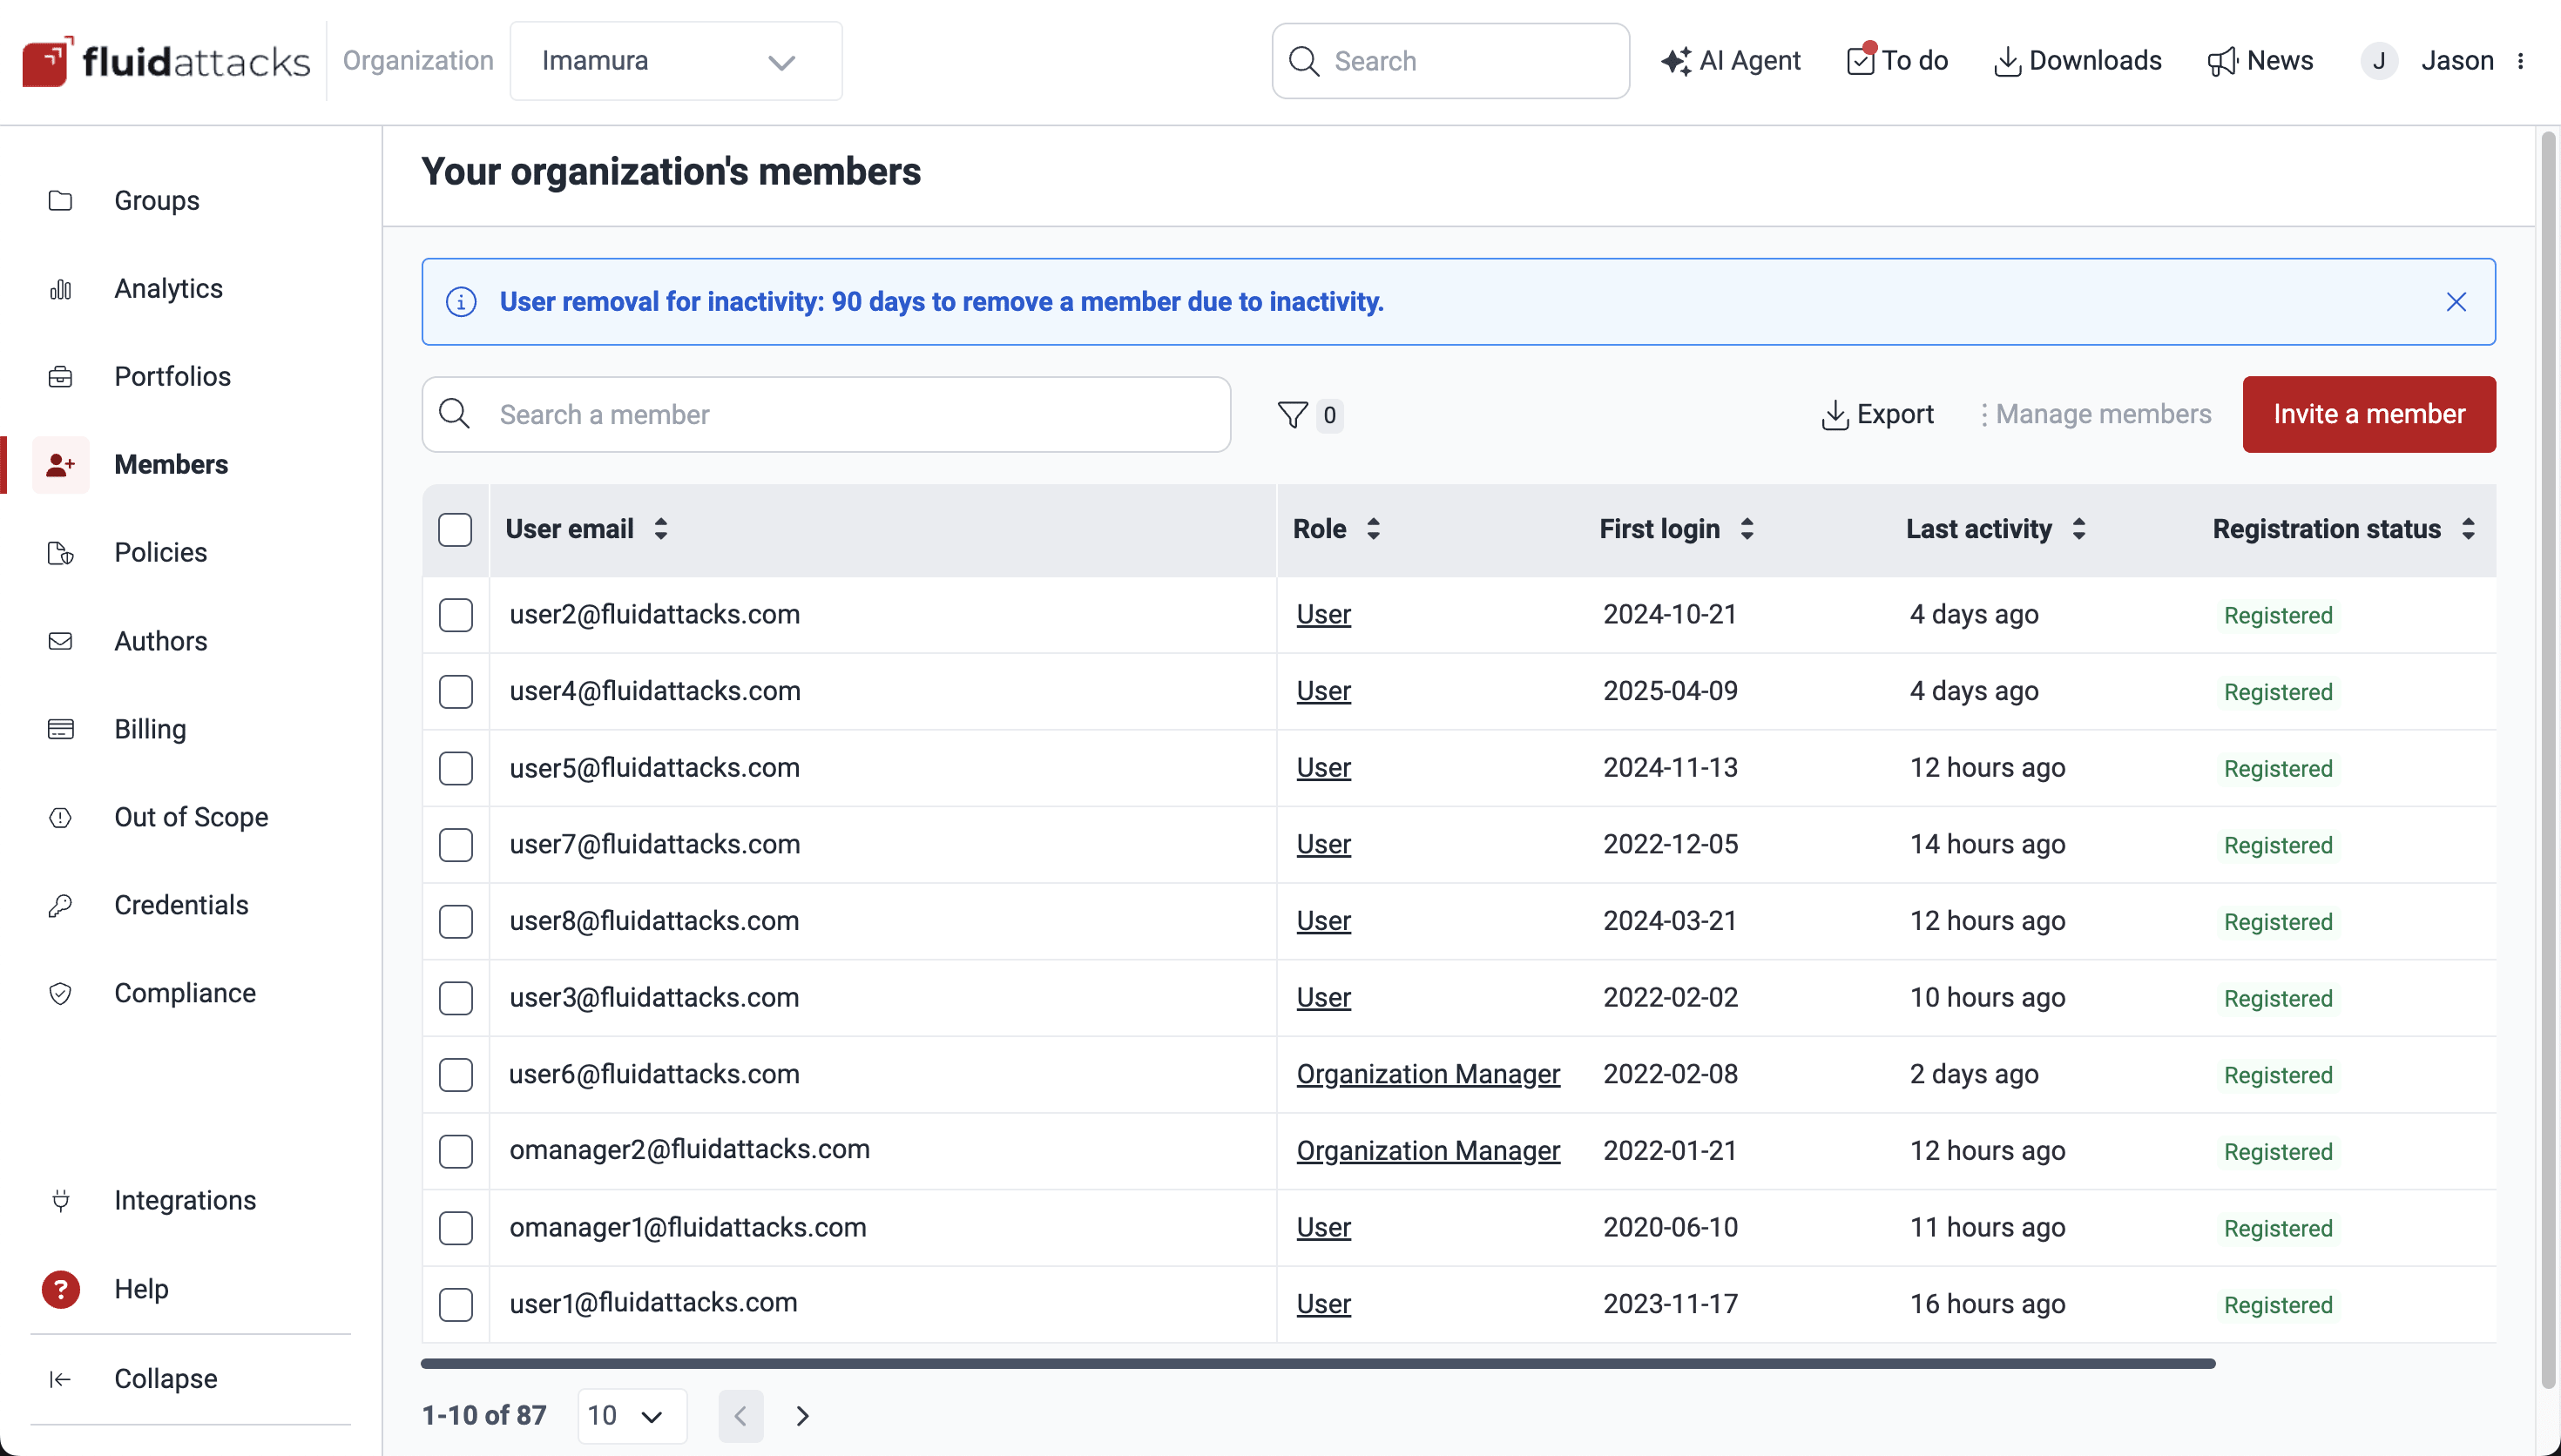
Task: Check the select-all members checkbox
Action: click(456, 530)
